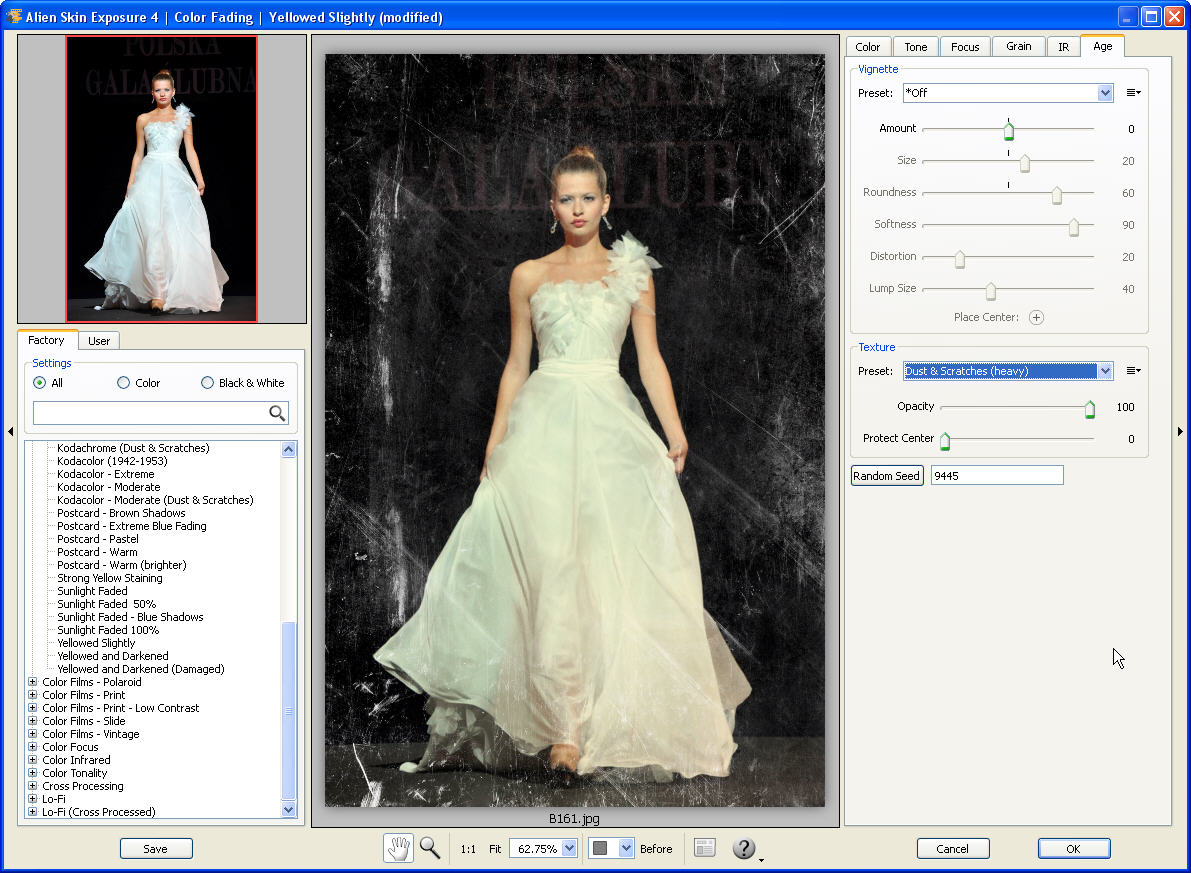The image size is (1191, 873).
Task: Open the Vignette preset options menu icon
Action: [x=1133, y=93]
